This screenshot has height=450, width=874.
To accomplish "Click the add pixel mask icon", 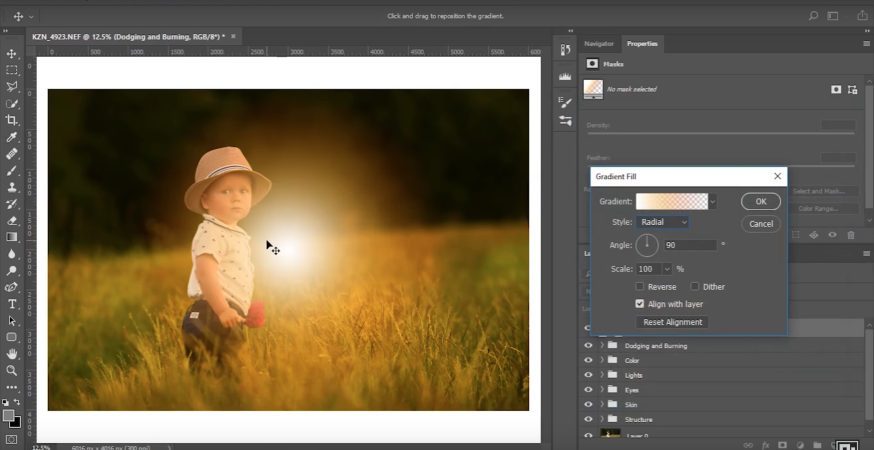I will [836, 89].
